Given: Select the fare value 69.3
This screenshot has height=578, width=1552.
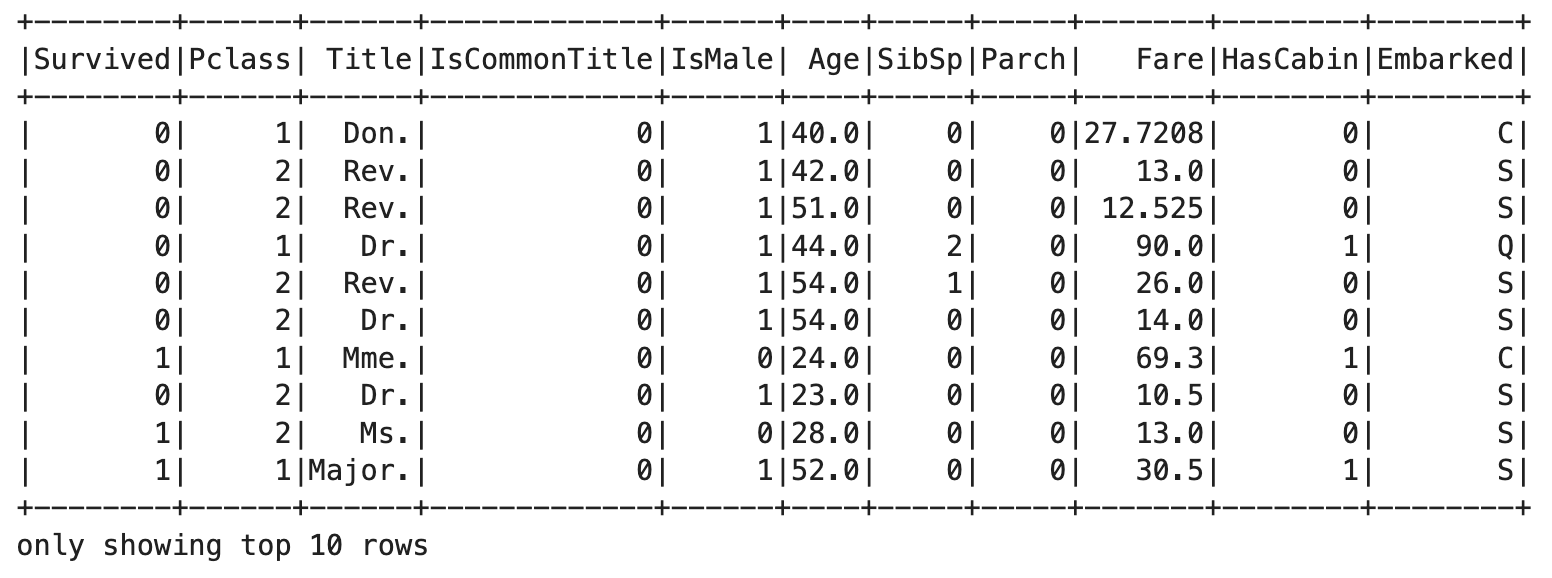Looking at the screenshot, I should [1169, 358].
